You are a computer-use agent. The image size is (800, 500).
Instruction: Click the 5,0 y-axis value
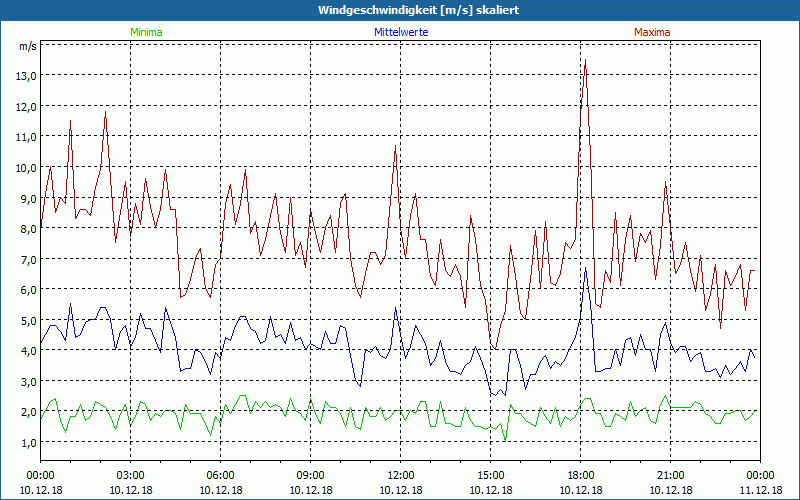click(x=29, y=320)
